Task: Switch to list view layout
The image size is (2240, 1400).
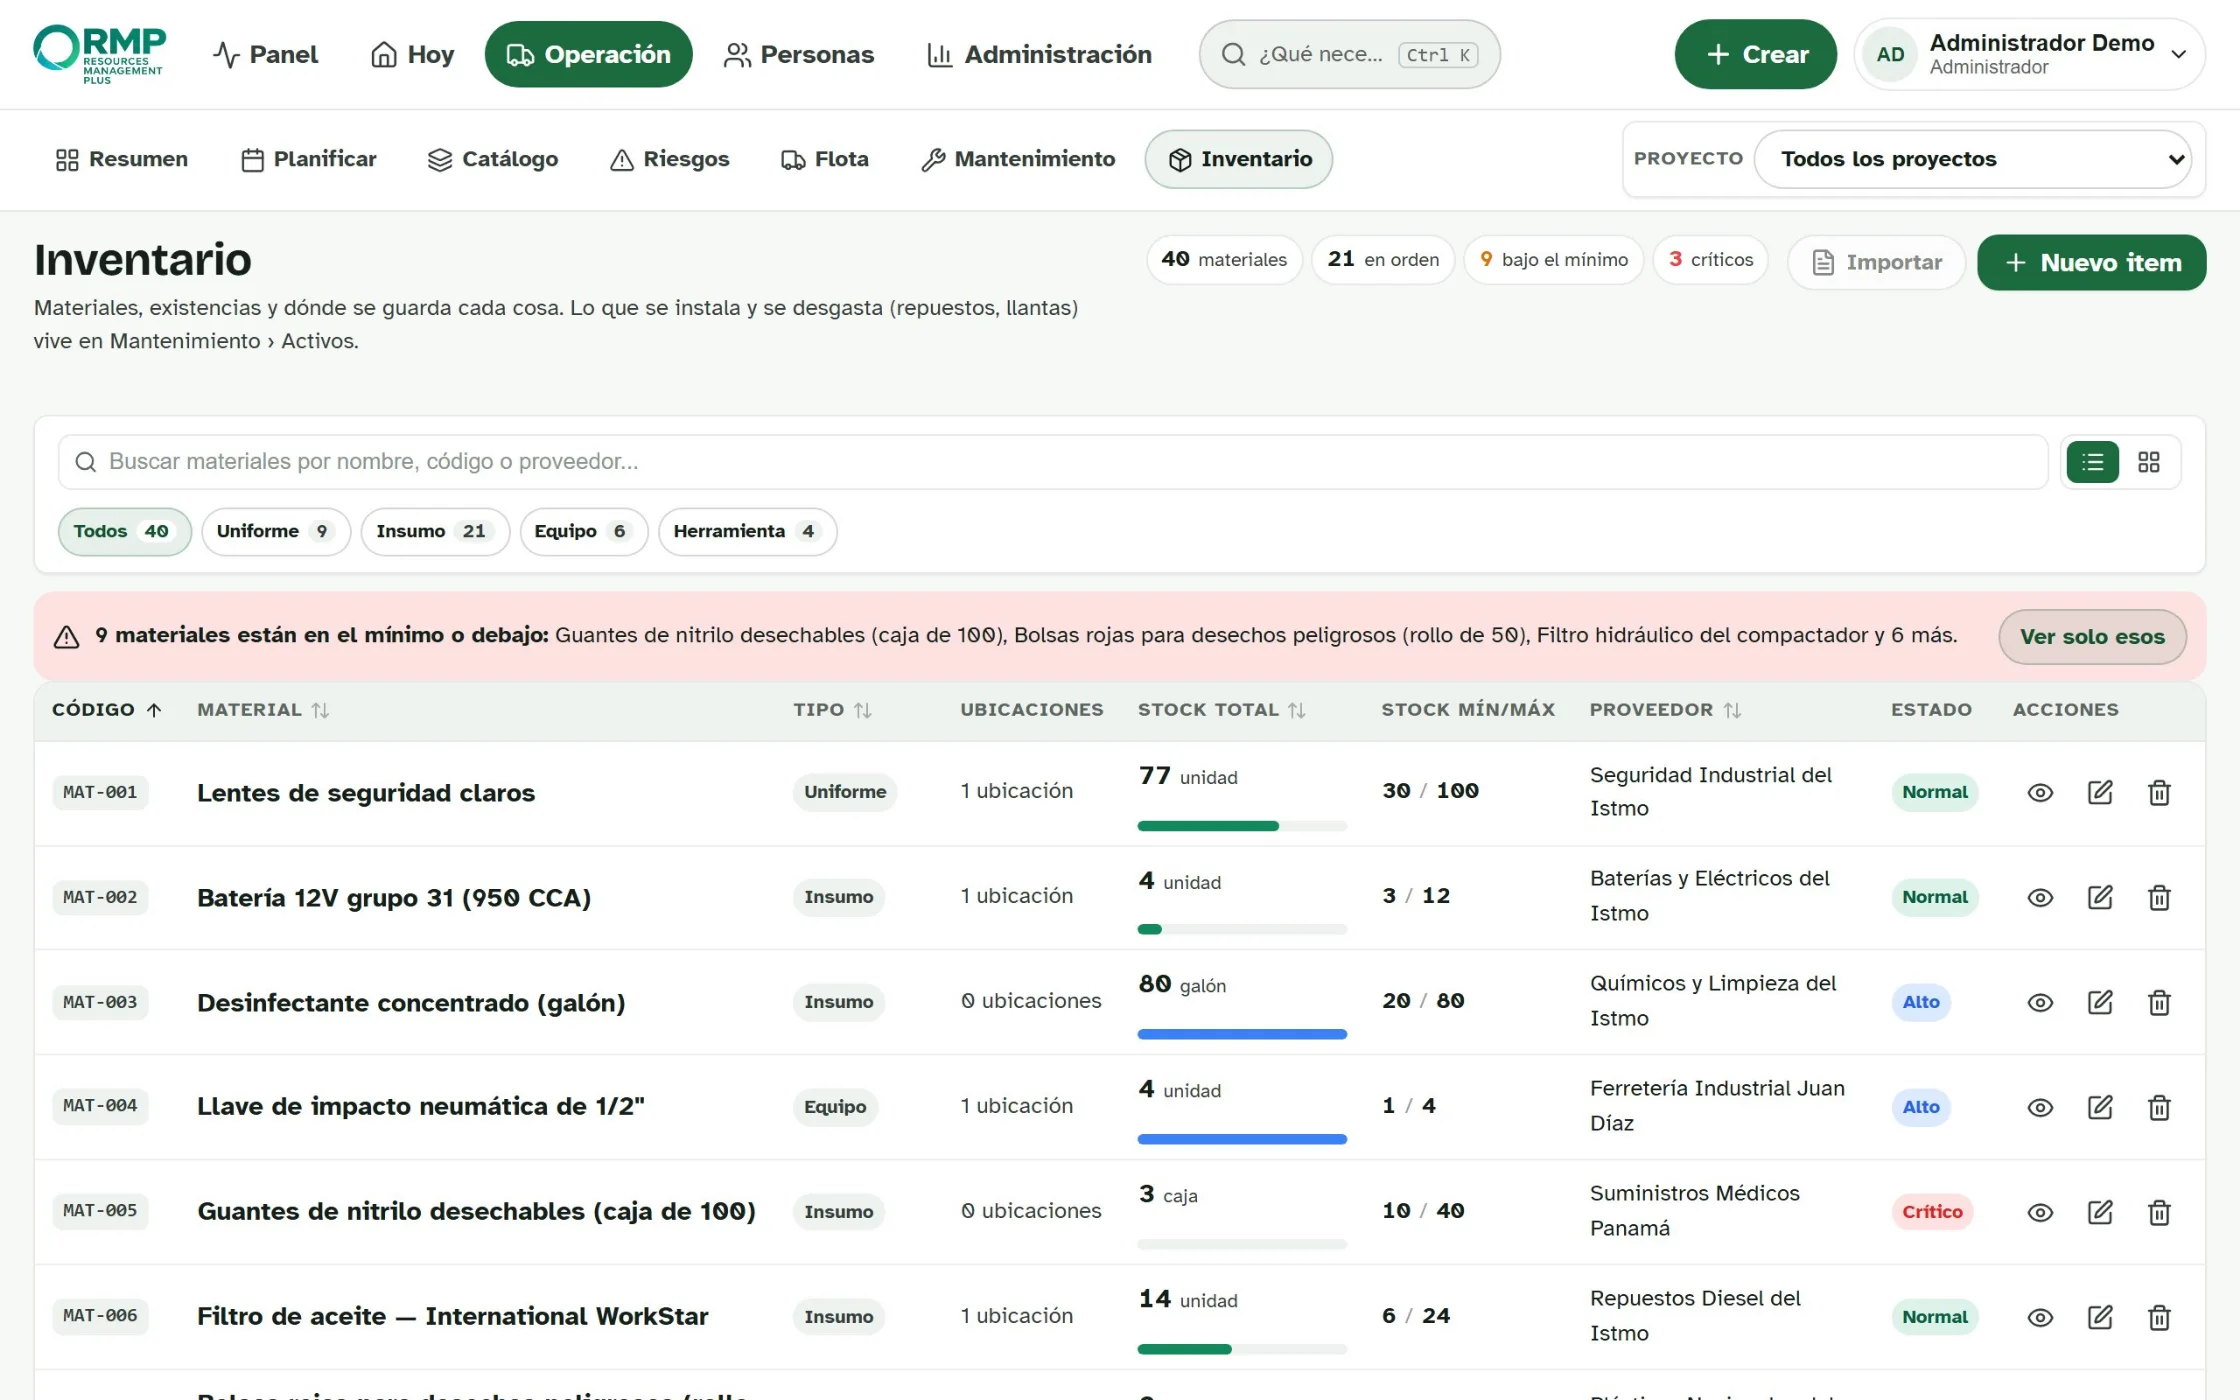Action: click(2092, 462)
